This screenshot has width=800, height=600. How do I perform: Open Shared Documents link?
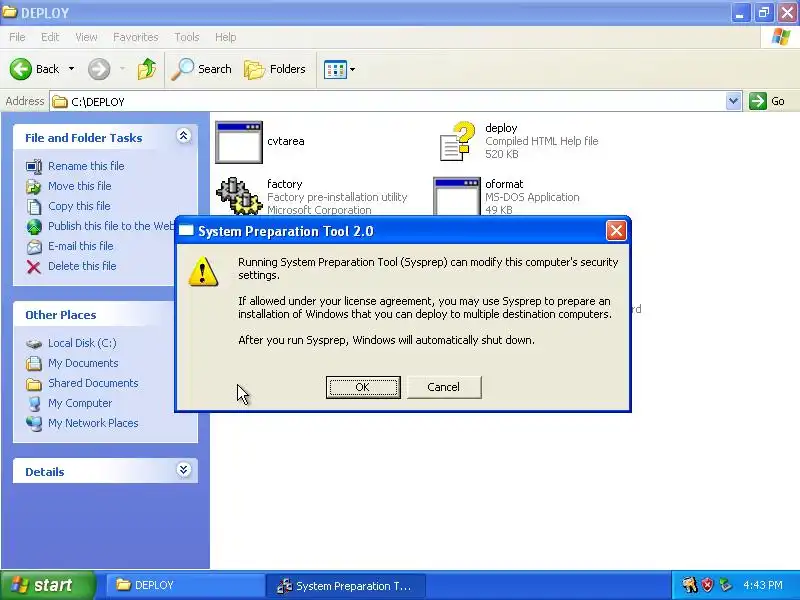tap(93, 383)
